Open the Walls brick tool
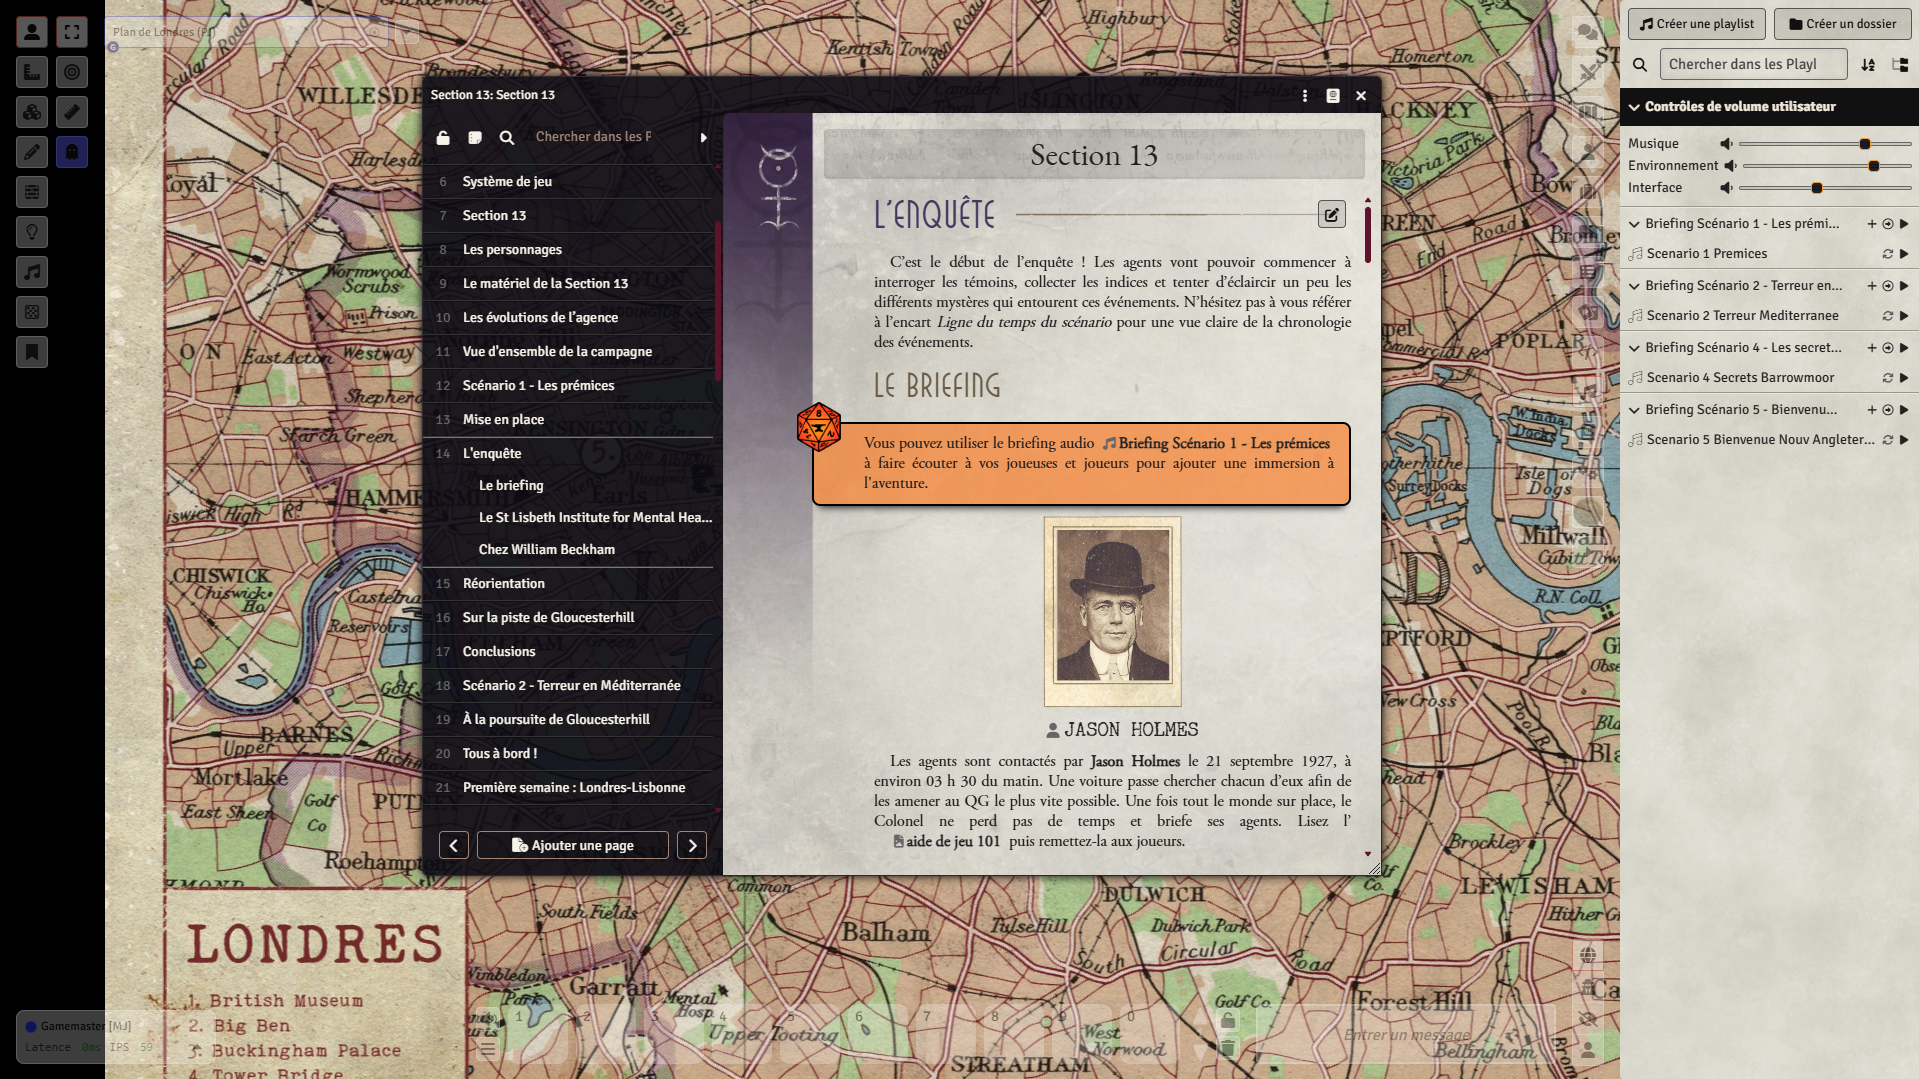 coord(32,192)
